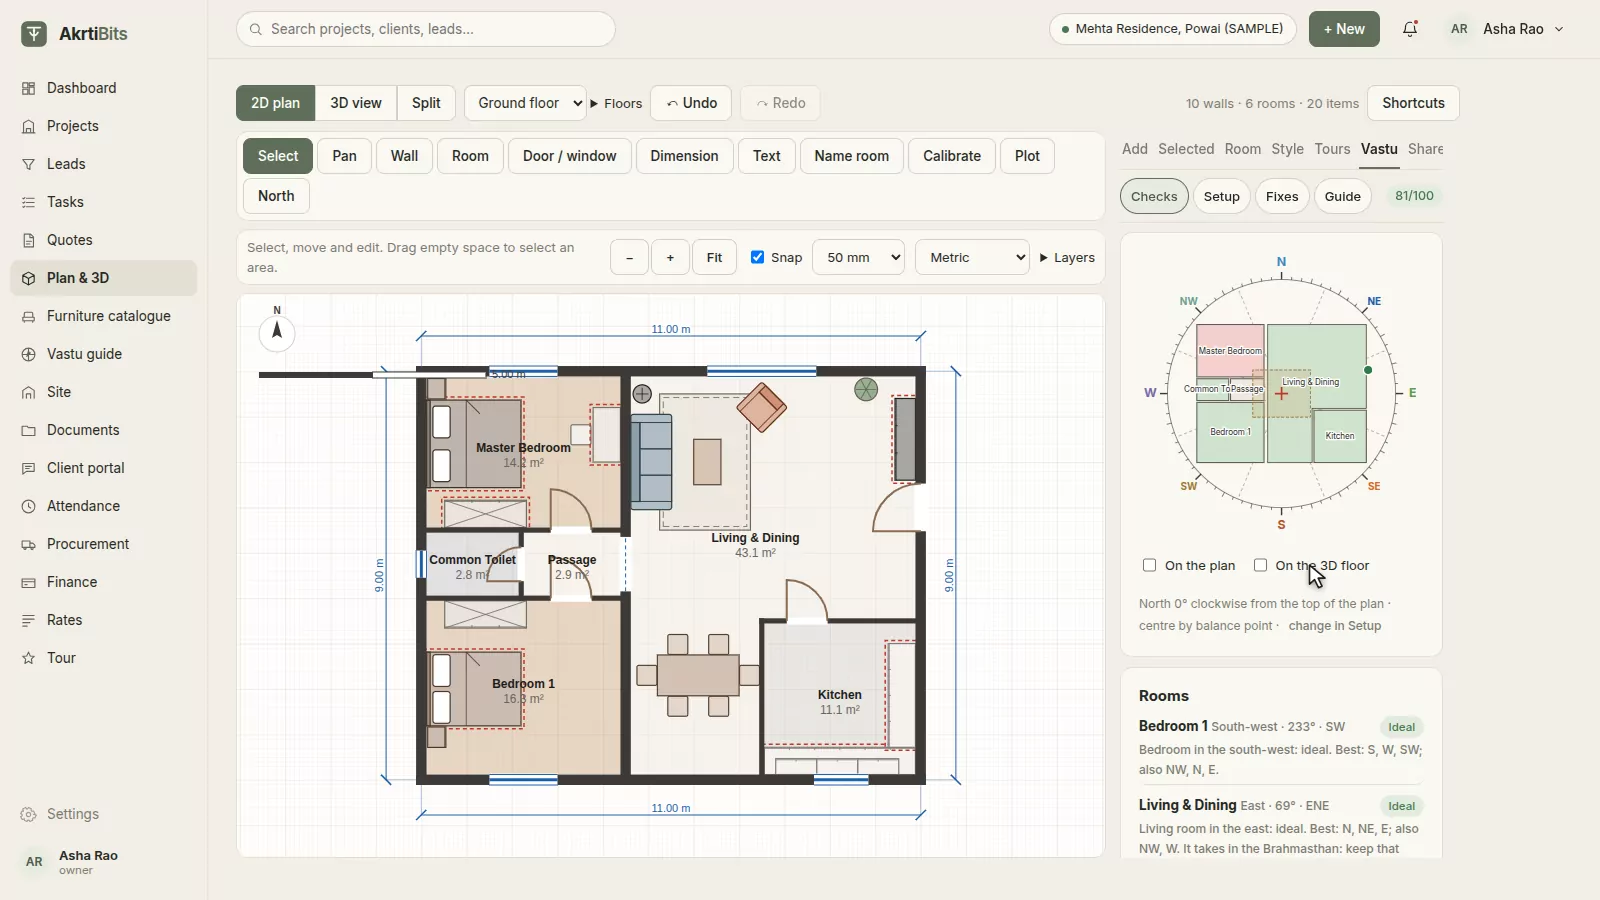The height and width of the screenshot is (900, 1600).
Task: Open Tour from the sidebar
Action: pos(104,658)
